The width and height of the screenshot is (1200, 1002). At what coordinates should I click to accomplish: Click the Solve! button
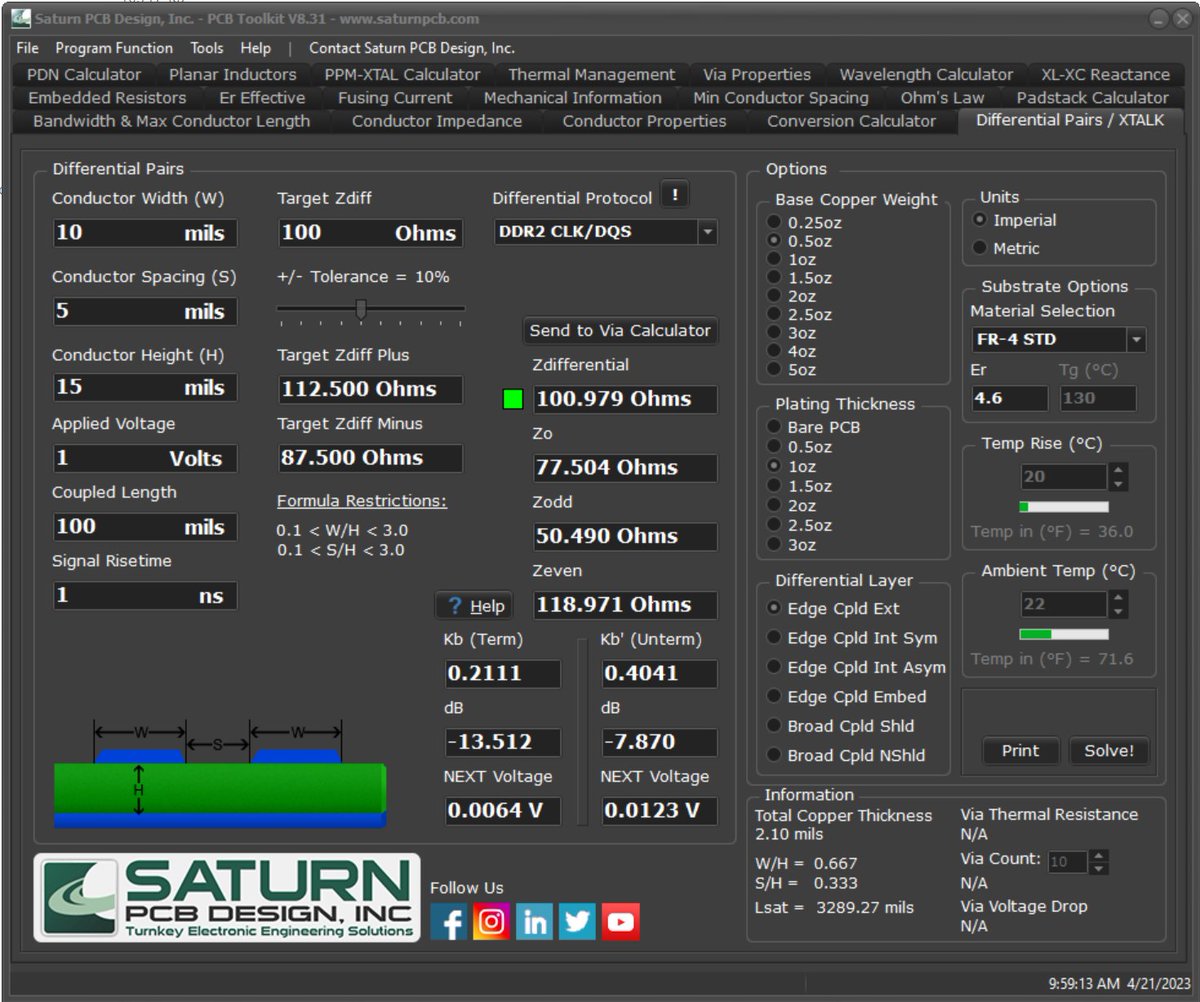1109,751
